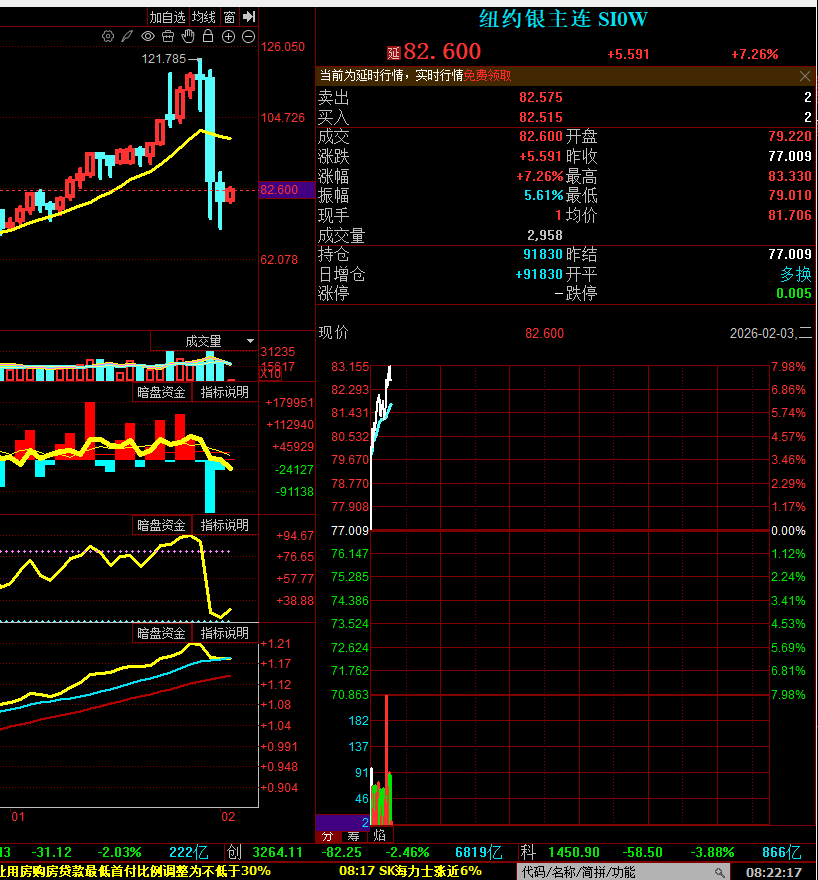Image resolution: width=818 pixels, height=880 pixels.
Task: Switch to the 焰 flame tab
Action: coord(379,836)
